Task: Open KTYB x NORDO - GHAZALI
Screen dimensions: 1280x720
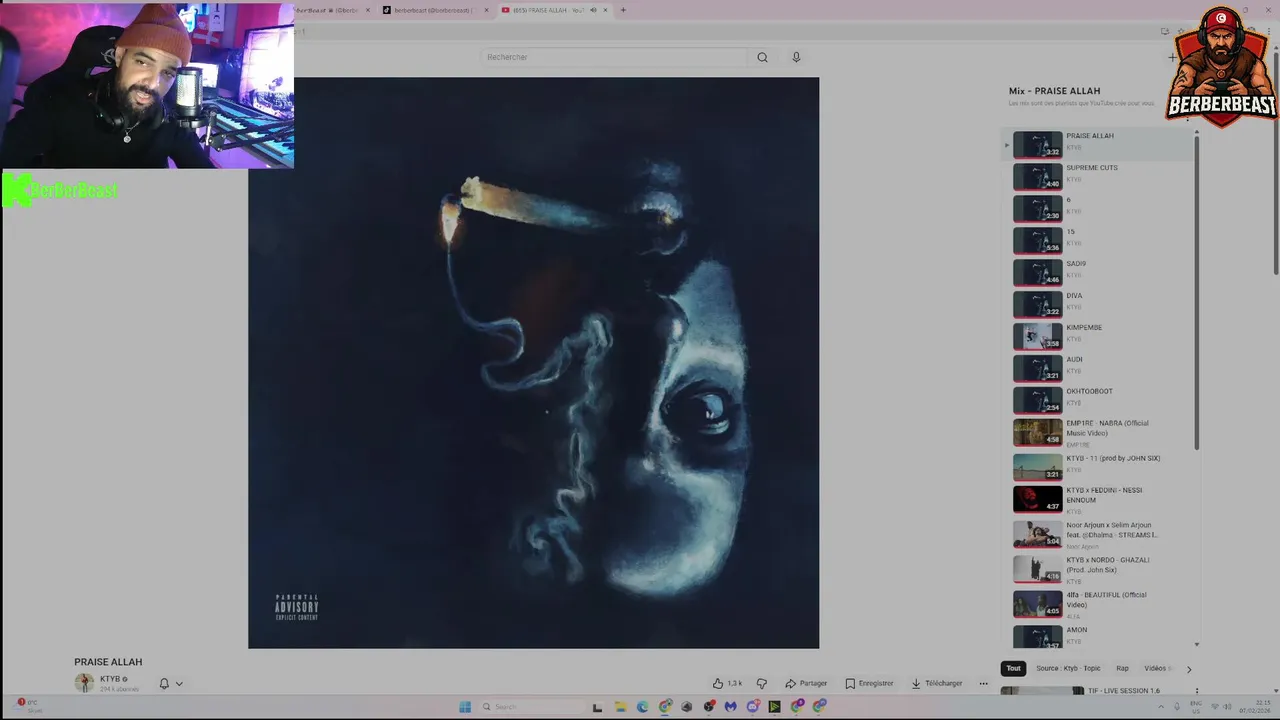Action: coord(1100,569)
